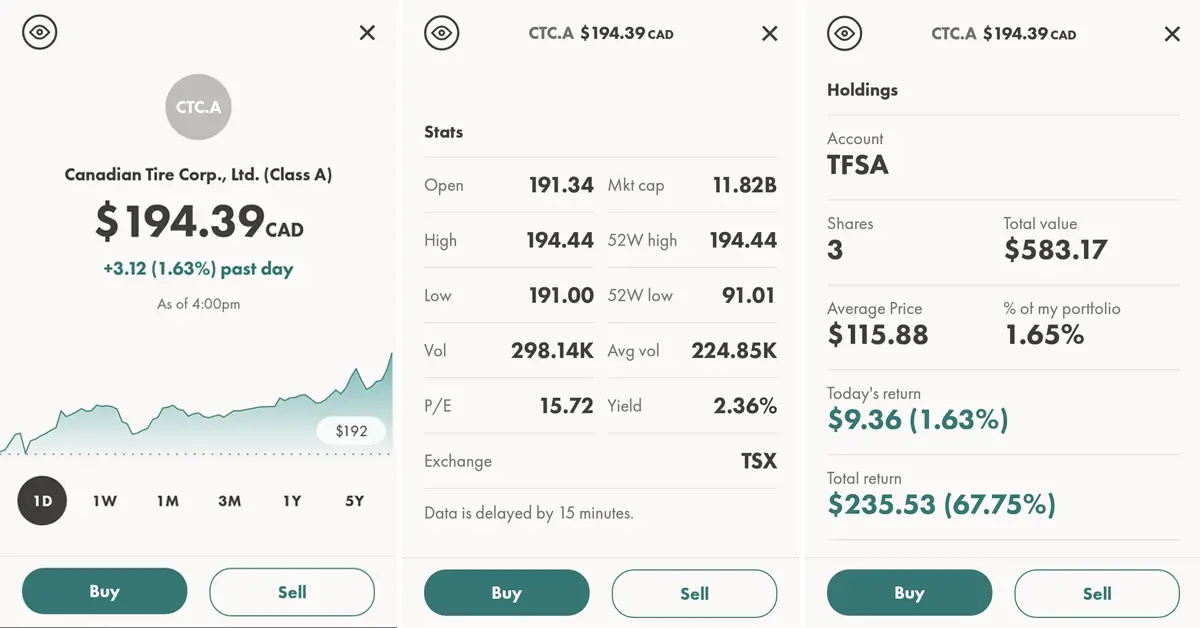Open the 3M price history view
Viewport: 1200px width, 628px height.
tap(230, 501)
